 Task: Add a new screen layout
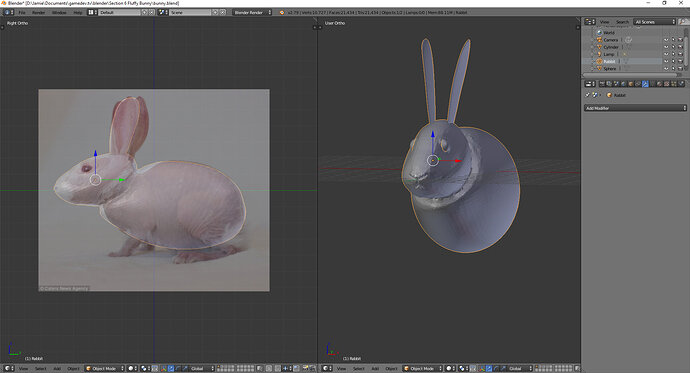tap(144, 12)
